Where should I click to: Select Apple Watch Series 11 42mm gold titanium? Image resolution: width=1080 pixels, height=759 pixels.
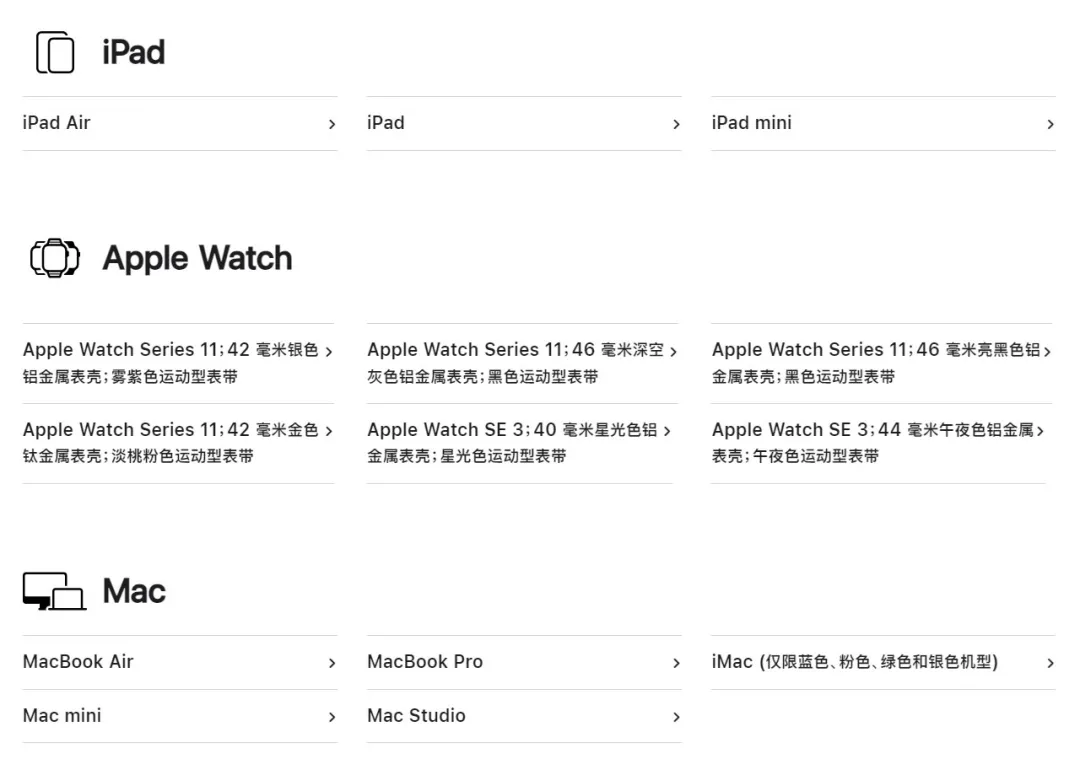click(170, 442)
